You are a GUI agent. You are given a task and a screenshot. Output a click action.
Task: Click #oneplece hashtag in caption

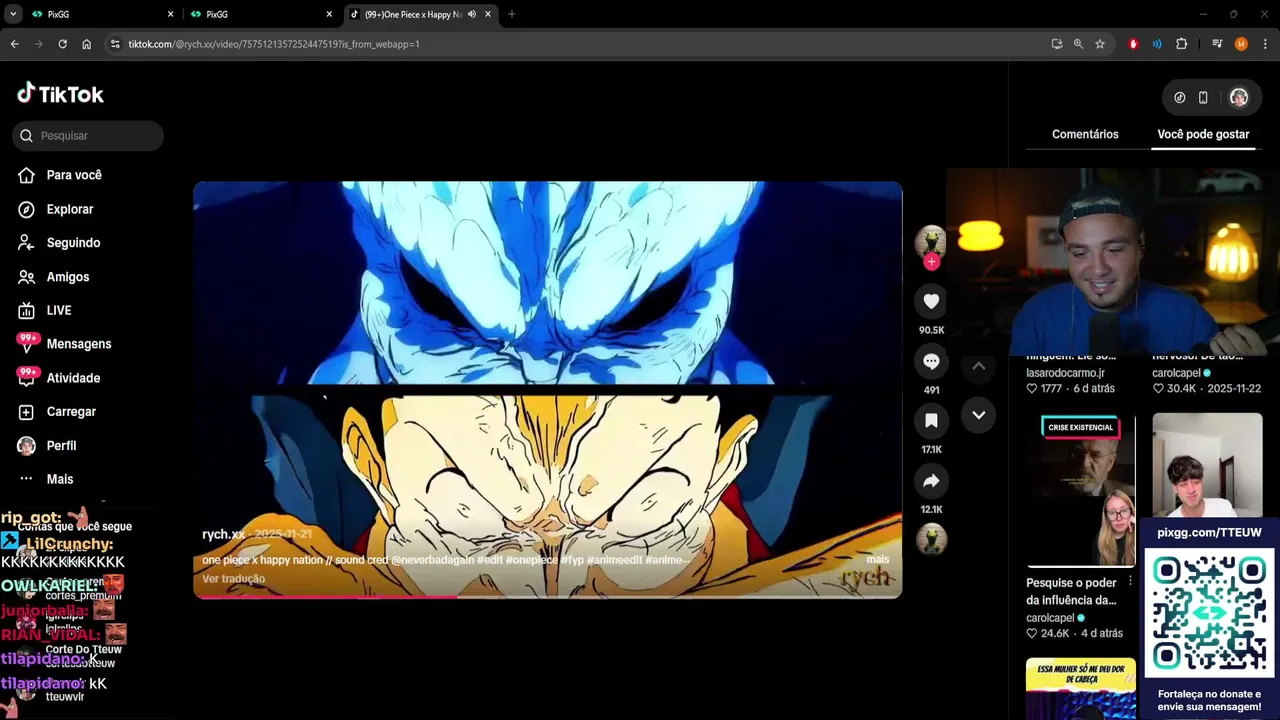(531, 560)
